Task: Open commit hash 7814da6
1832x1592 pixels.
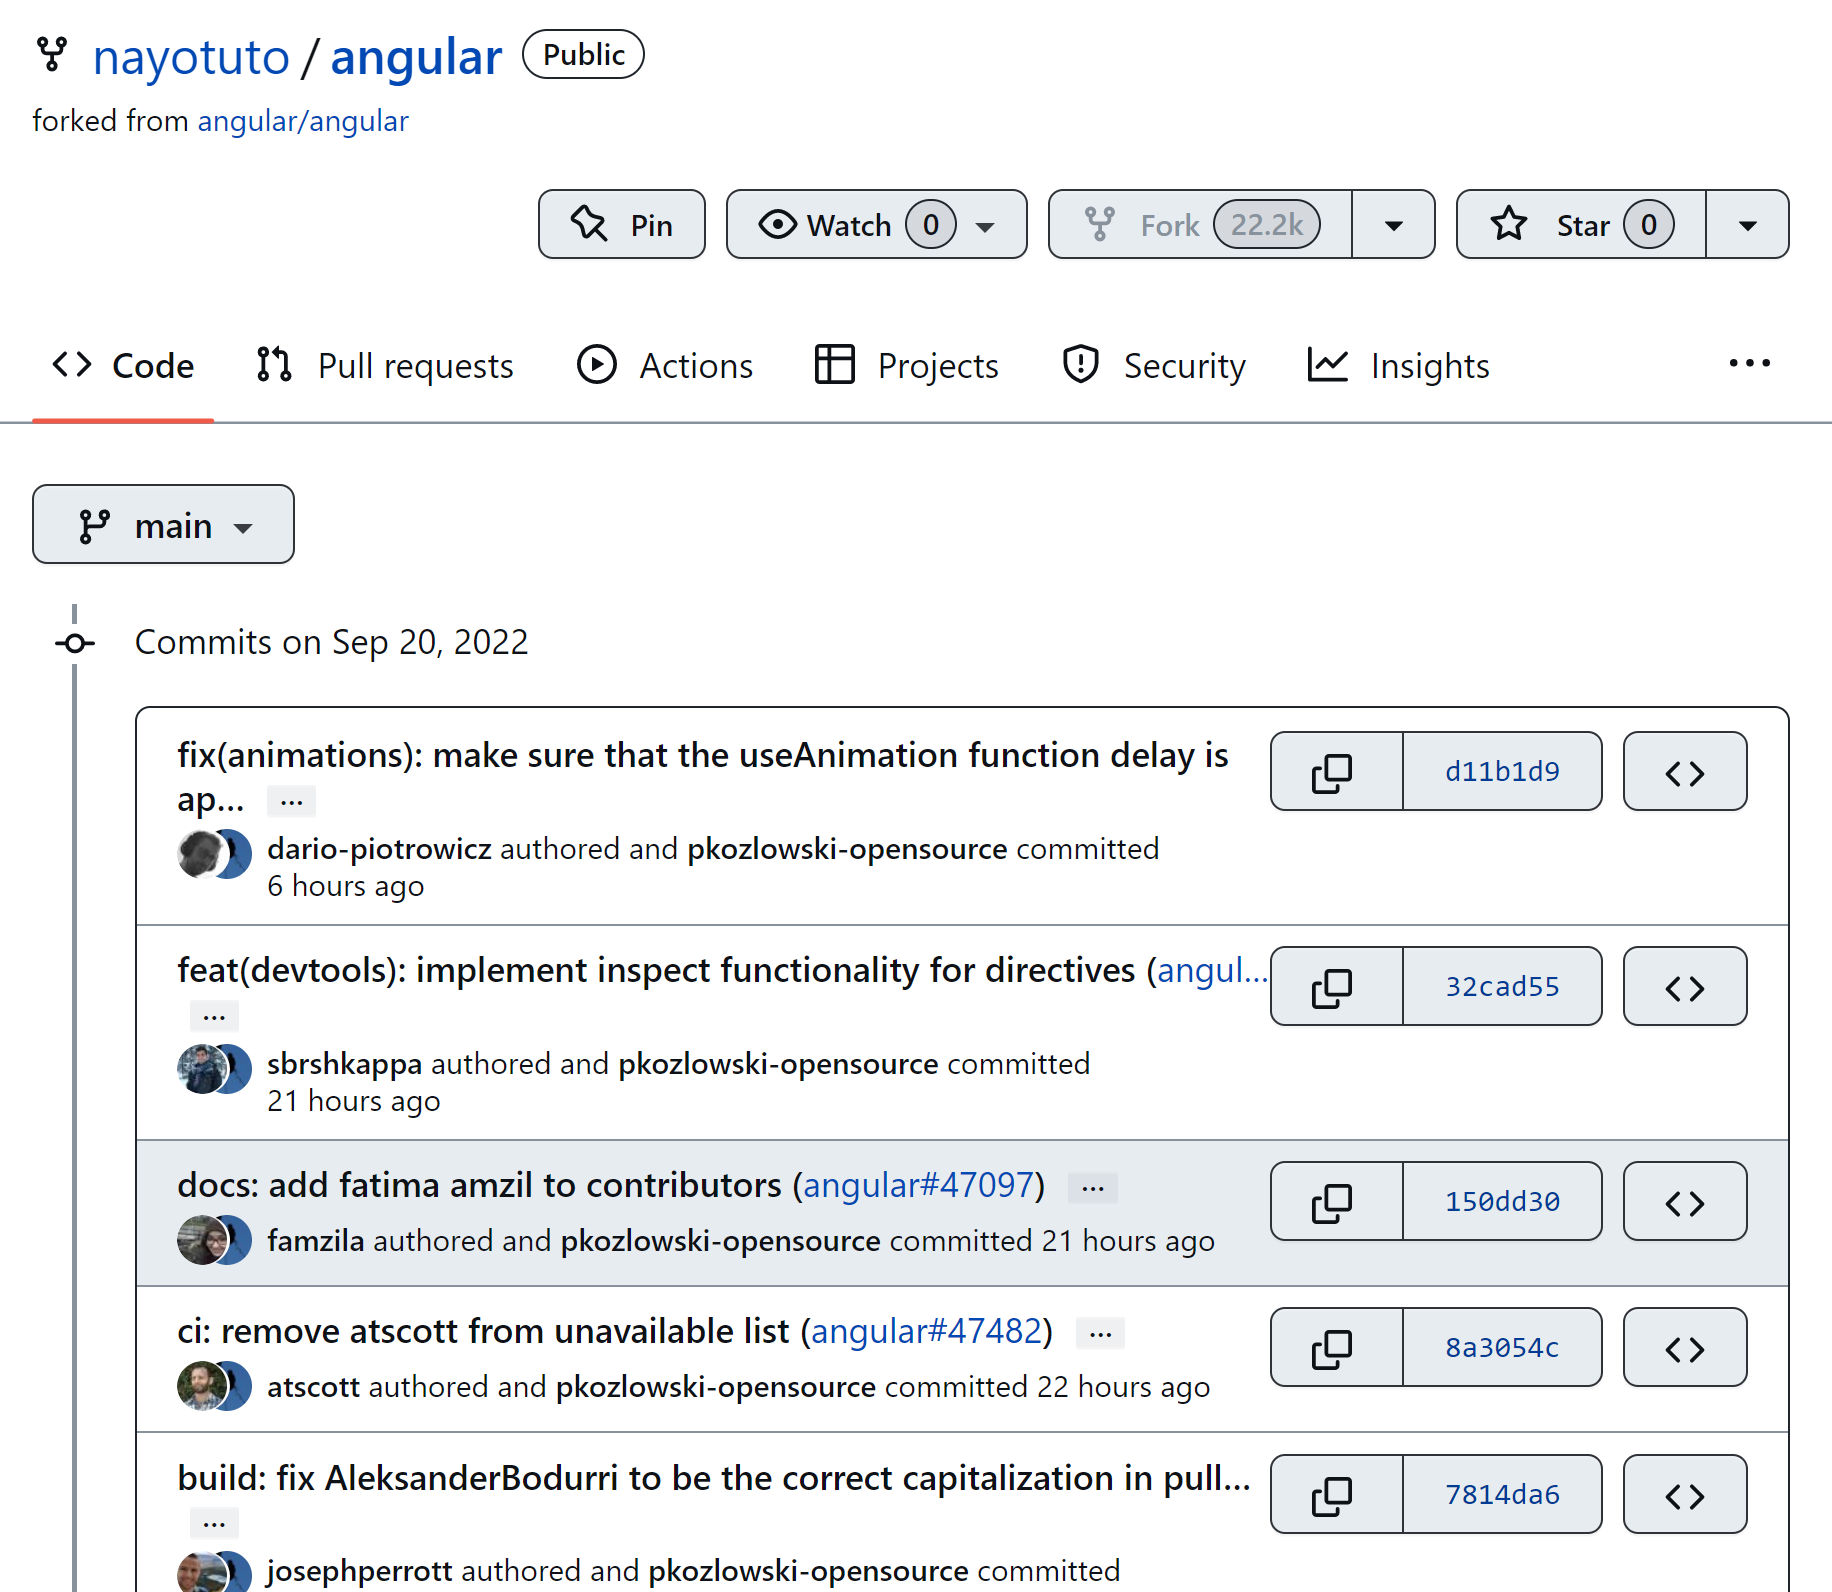Action: coord(1502,1494)
